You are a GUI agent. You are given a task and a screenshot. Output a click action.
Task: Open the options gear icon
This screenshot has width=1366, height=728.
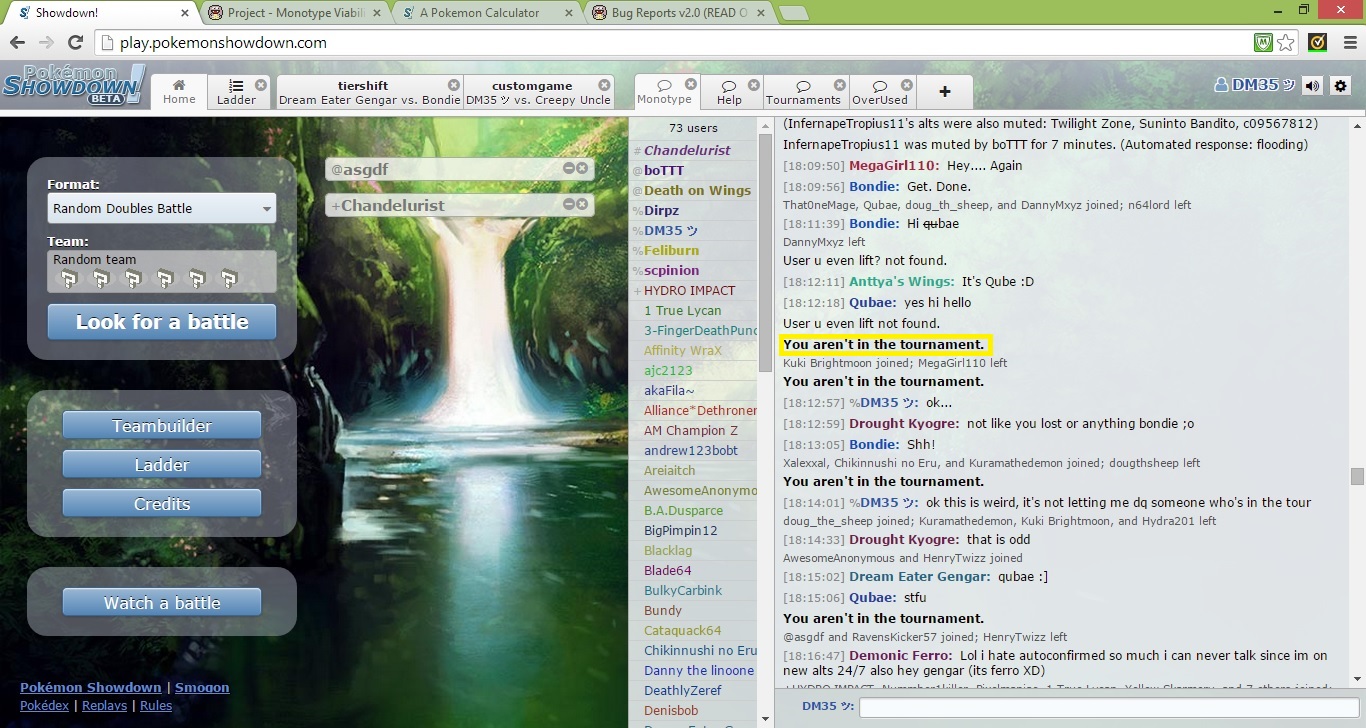coord(1341,86)
